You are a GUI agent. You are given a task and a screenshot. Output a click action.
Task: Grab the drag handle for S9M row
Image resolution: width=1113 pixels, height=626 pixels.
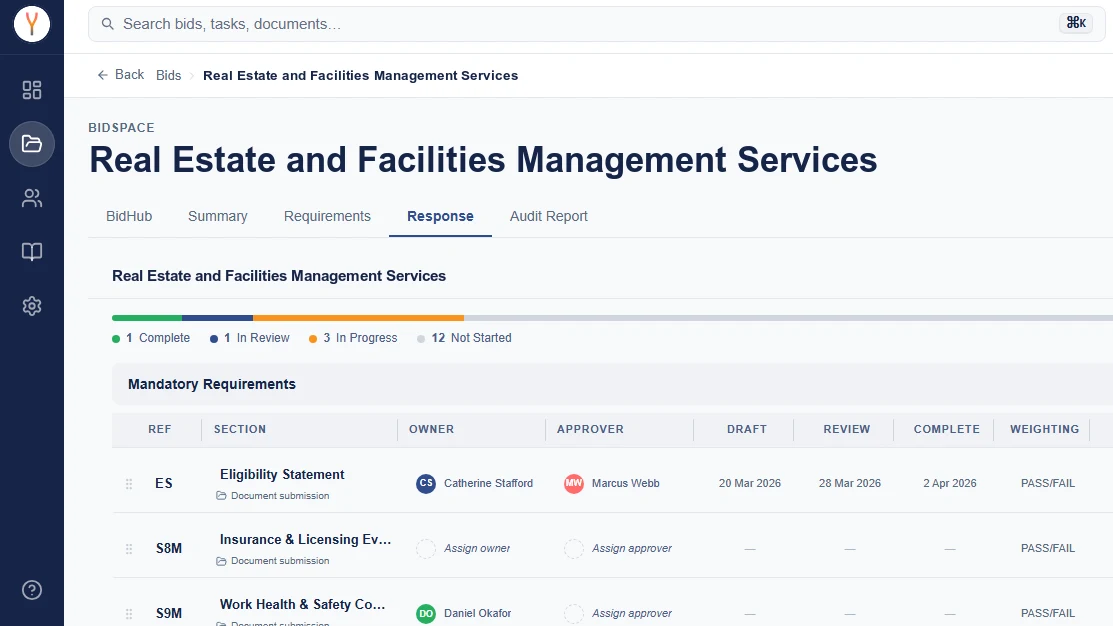128,613
